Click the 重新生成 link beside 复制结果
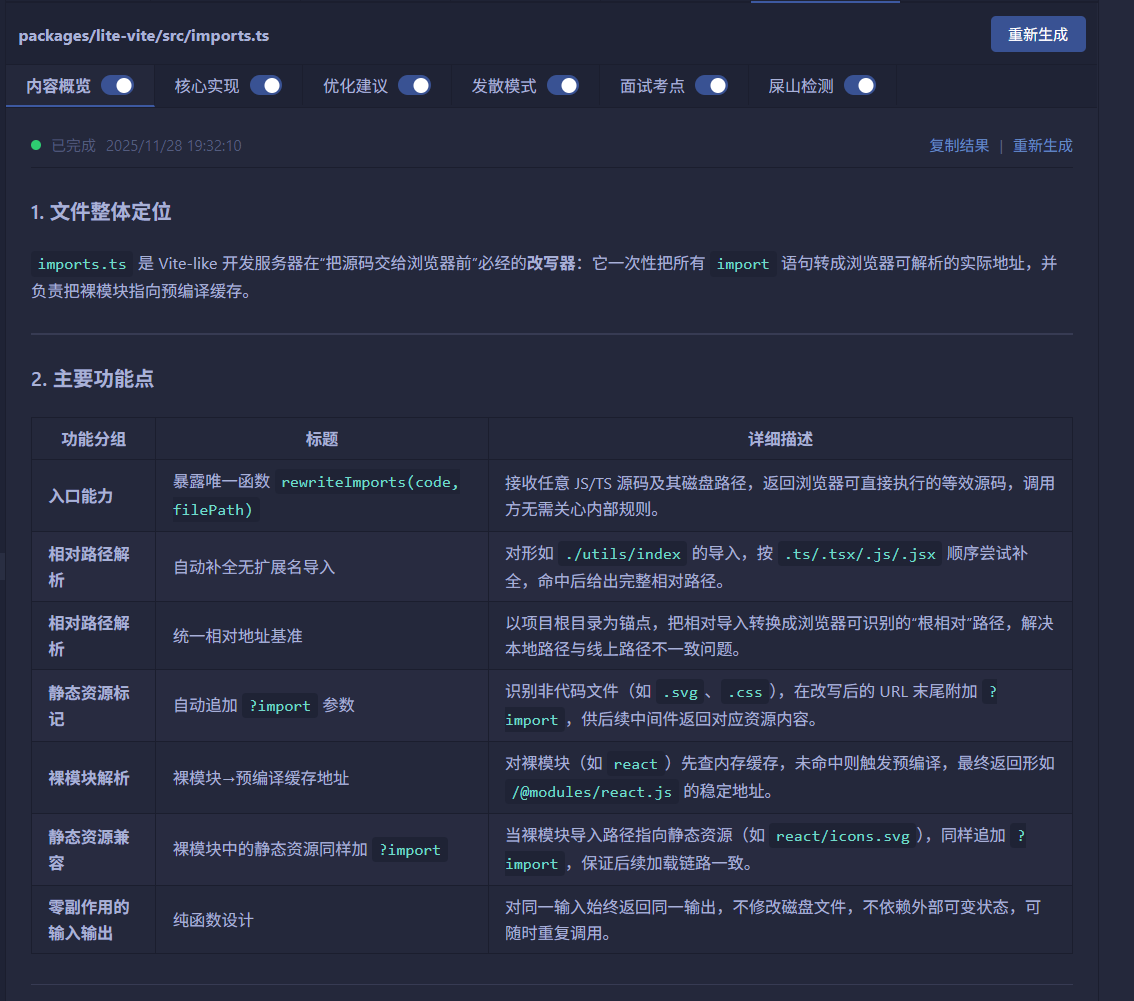 [x=1043, y=145]
